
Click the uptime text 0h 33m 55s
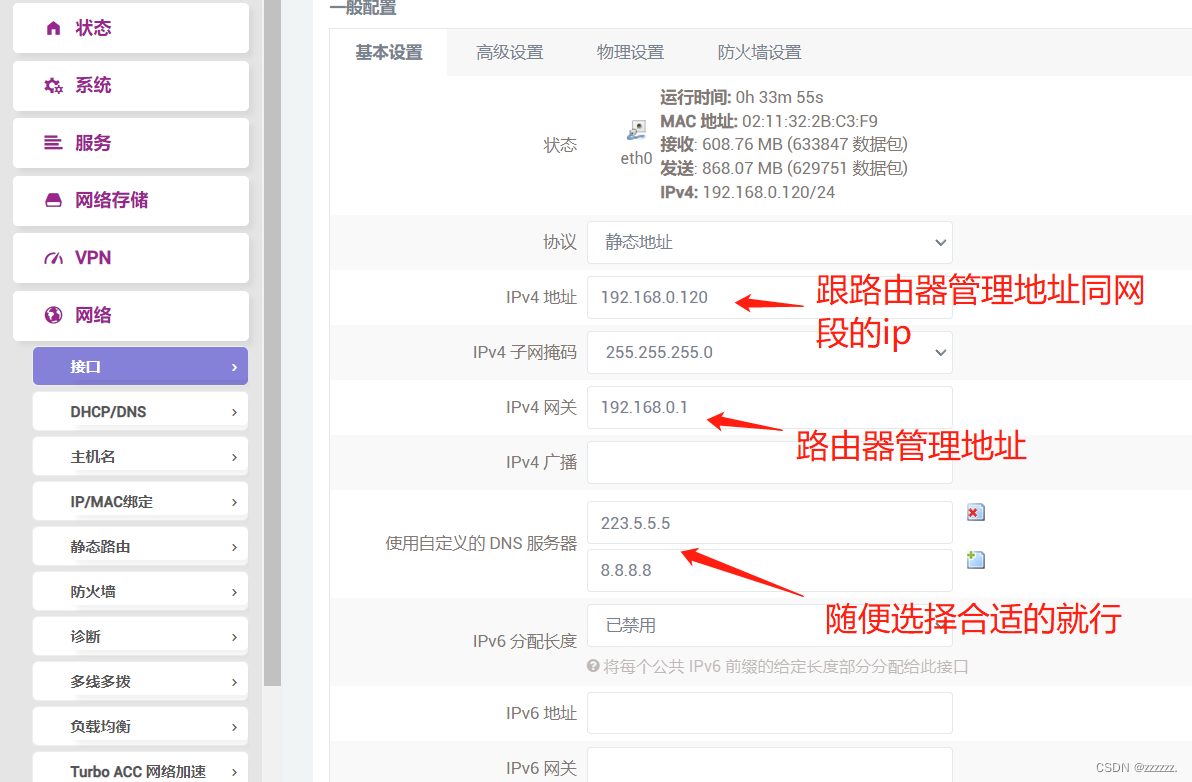pyautogui.click(x=779, y=97)
